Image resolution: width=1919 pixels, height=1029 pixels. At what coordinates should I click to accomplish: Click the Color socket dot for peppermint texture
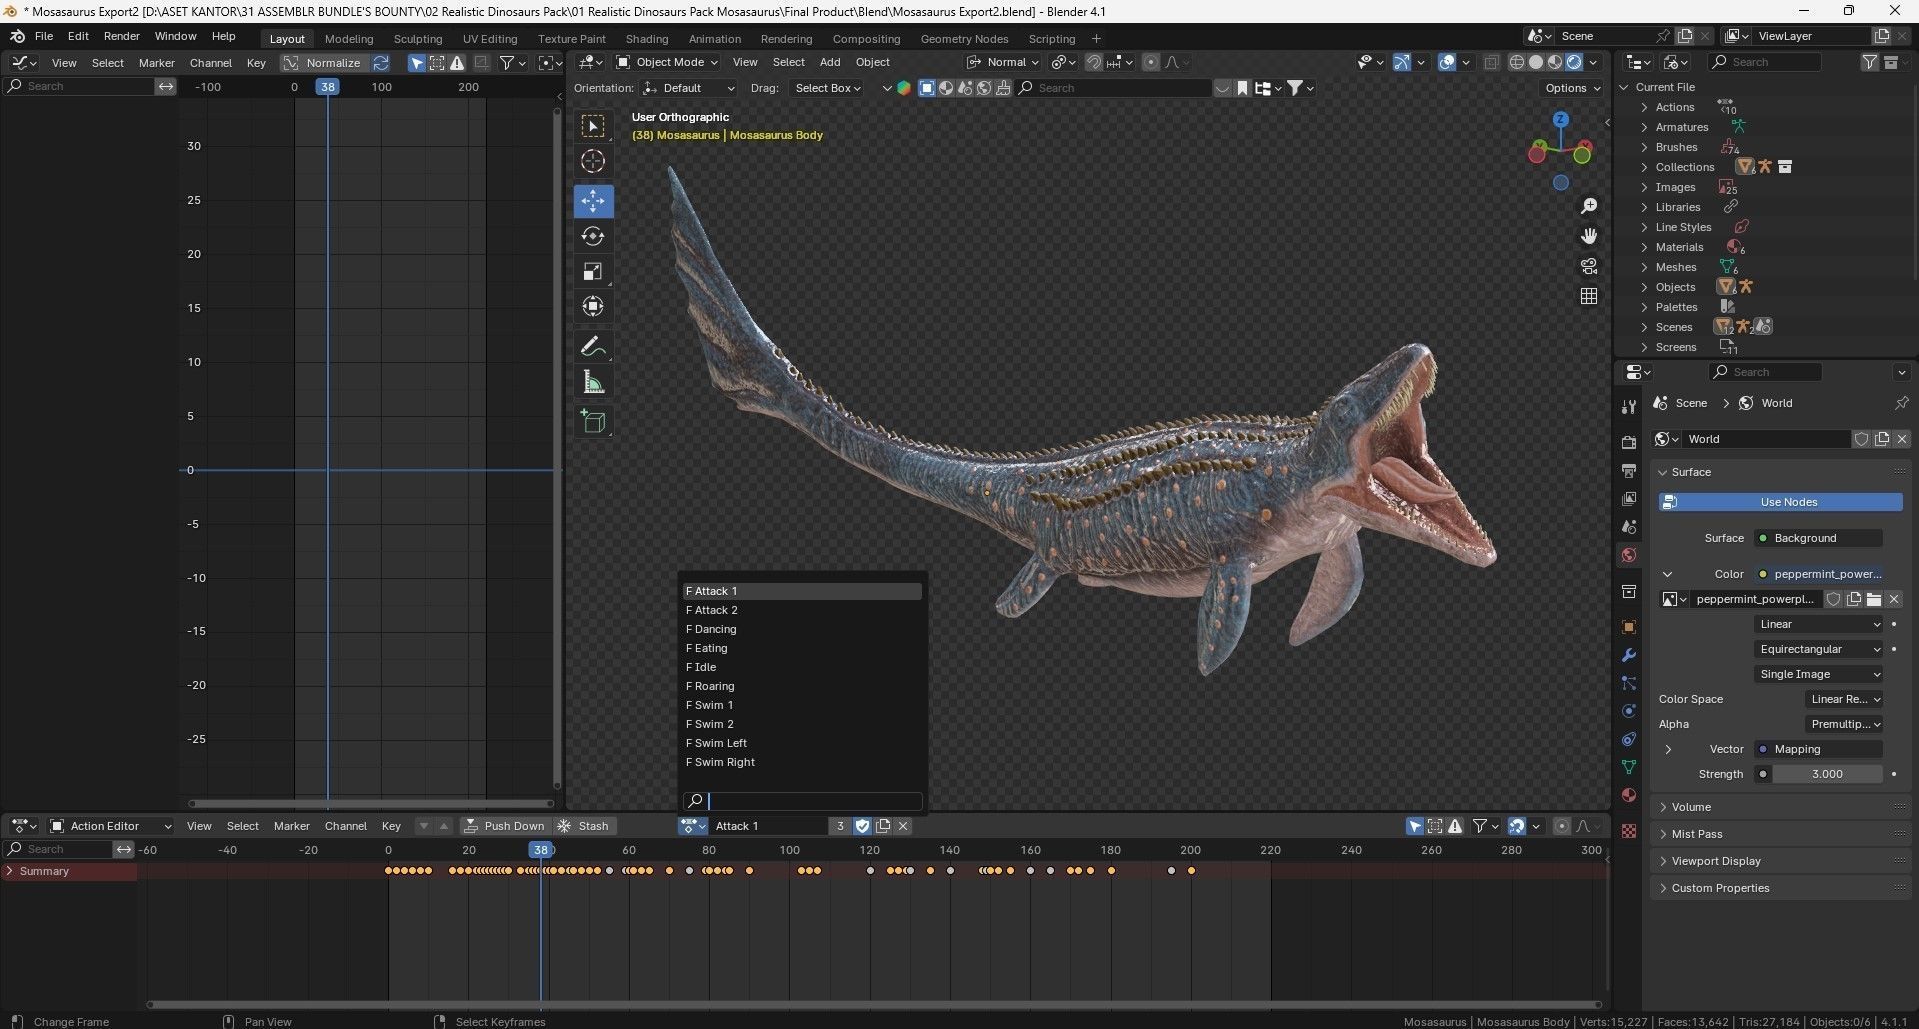[1763, 574]
